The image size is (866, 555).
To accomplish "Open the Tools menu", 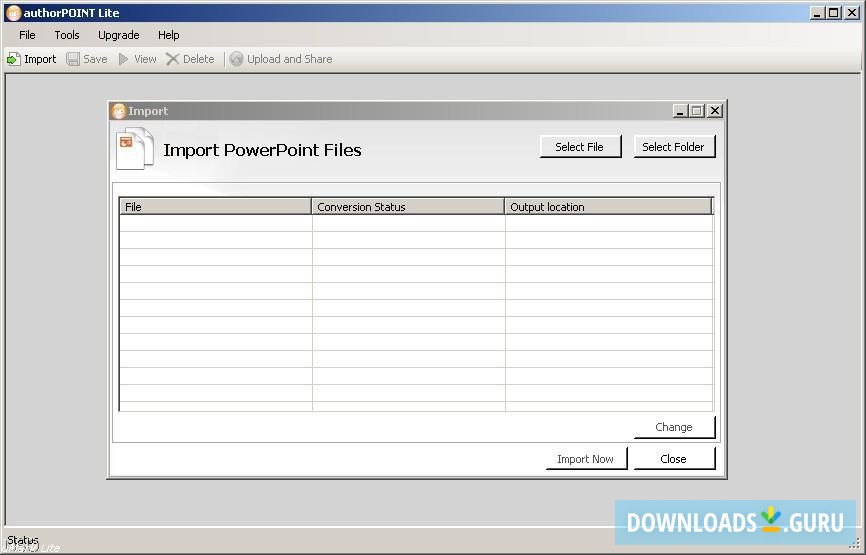I will (67, 35).
